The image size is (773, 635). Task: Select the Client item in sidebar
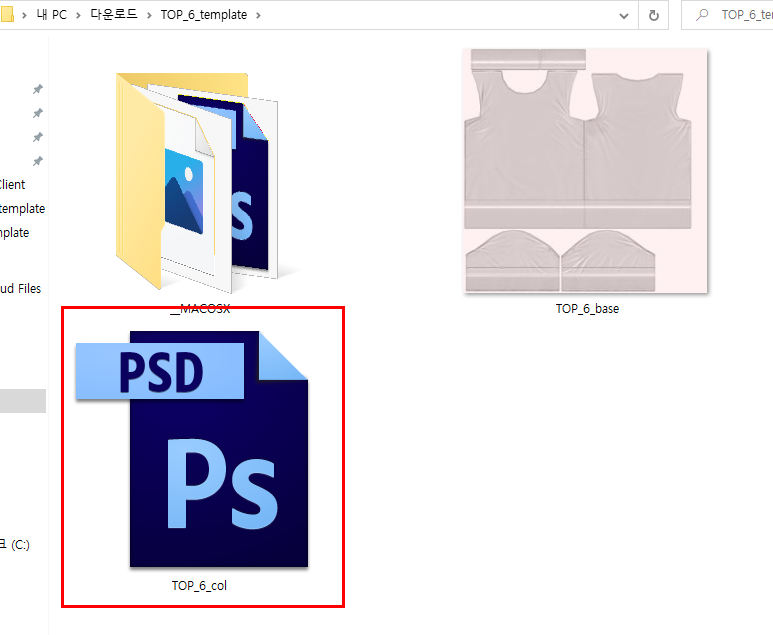12,184
